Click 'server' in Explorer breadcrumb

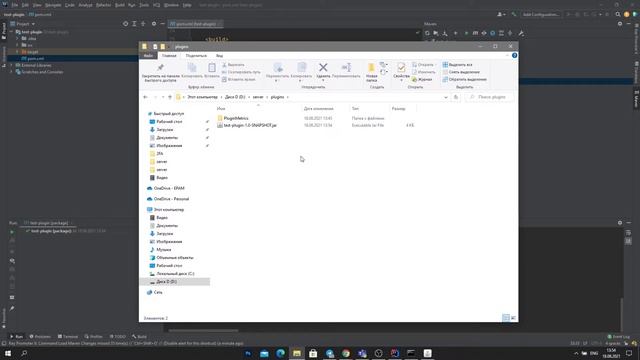tap(258, 97)
